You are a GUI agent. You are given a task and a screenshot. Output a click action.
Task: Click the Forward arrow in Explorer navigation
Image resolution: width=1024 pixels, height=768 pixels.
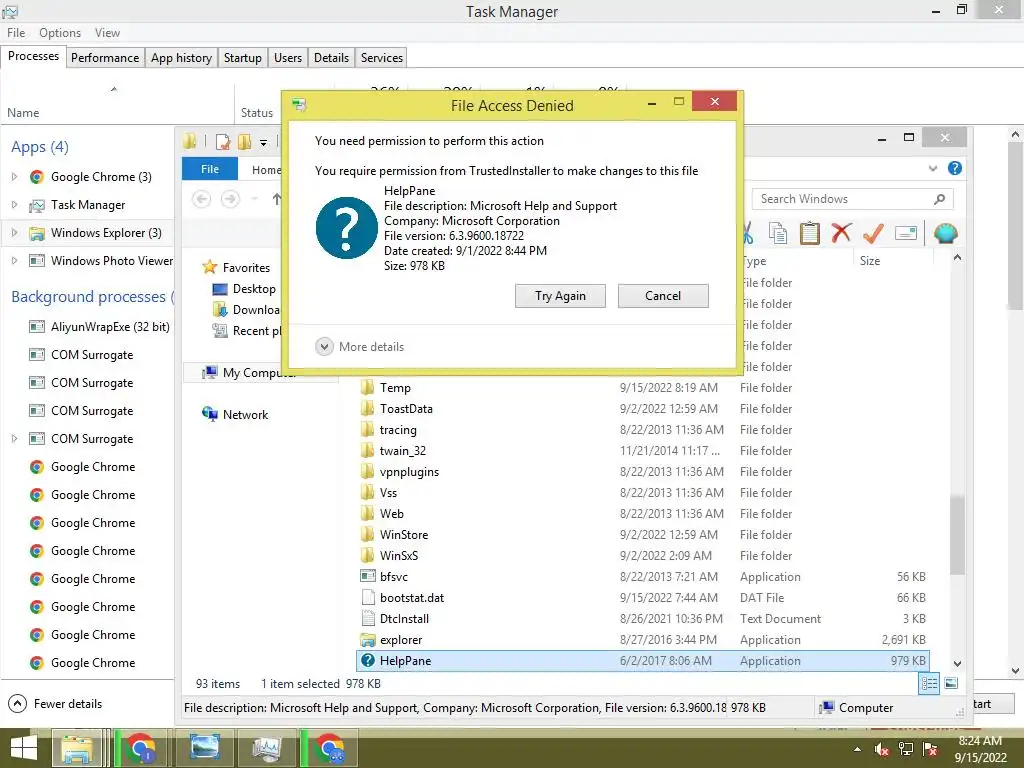tap(230, 199)
